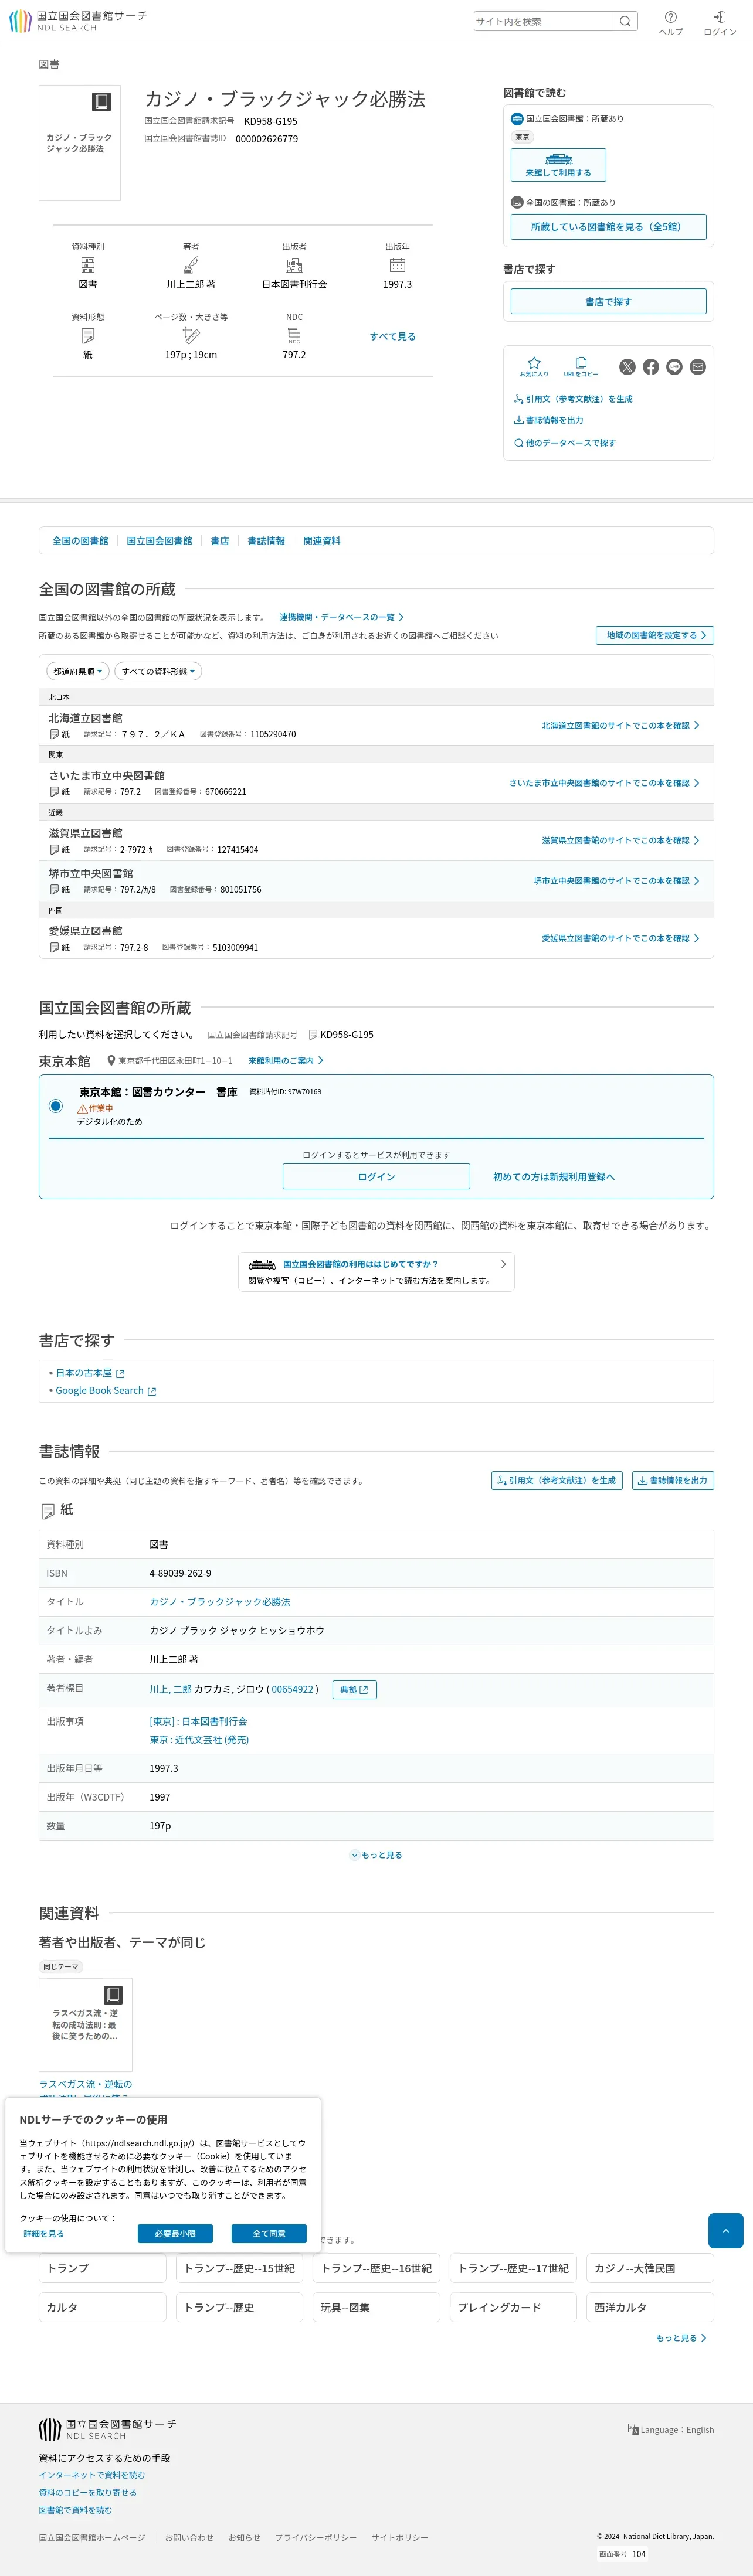
Task: Click 書誌情報を出力 button in bibliographic section
Action: 673,1481
